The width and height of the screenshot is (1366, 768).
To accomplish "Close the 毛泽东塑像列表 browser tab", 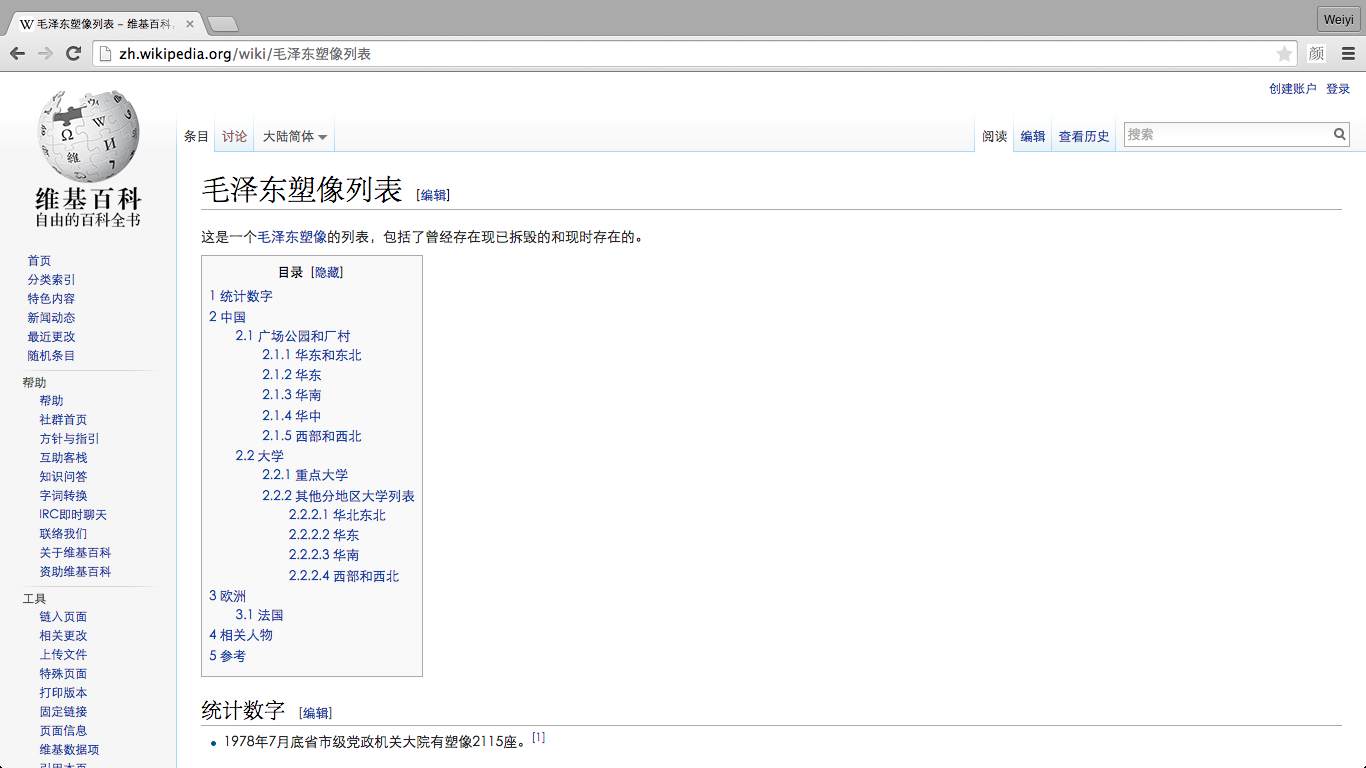I will tap(190, 24).
